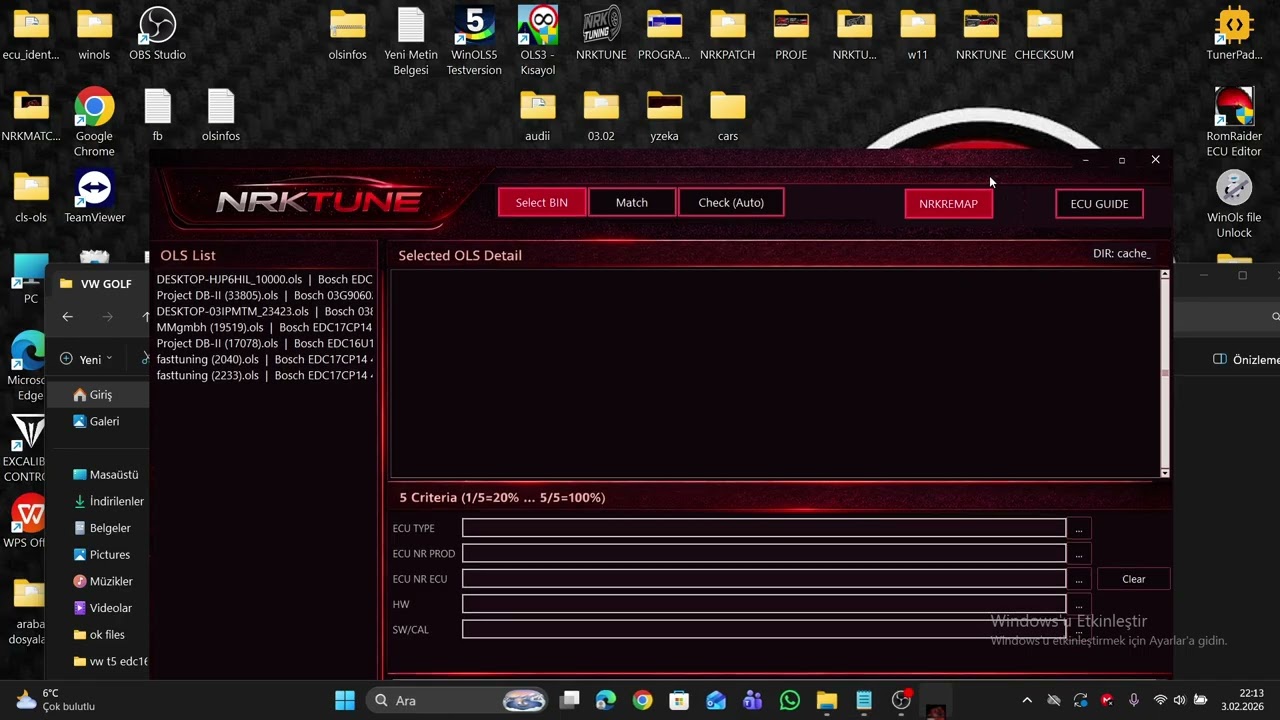Click the Selected OLS Detail scrollbar

tap(1164, 373)
